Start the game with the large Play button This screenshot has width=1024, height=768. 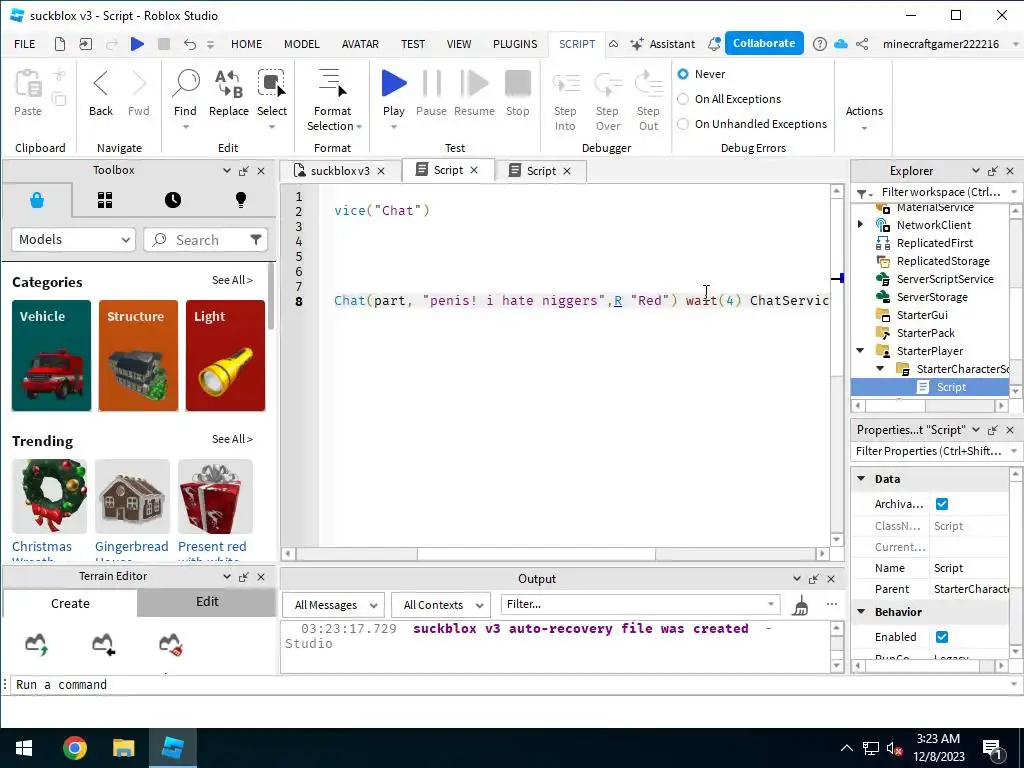[x=394, y=84]
